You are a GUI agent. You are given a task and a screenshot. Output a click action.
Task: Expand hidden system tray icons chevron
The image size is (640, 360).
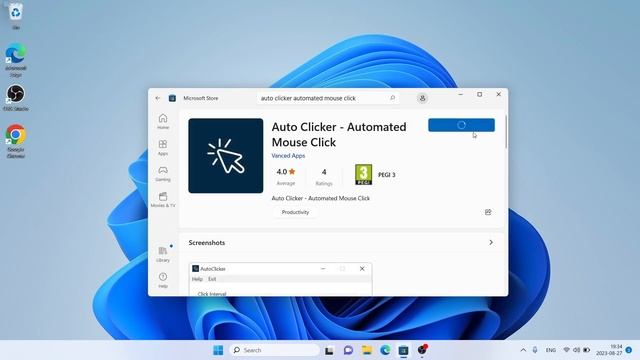(523, 350)
